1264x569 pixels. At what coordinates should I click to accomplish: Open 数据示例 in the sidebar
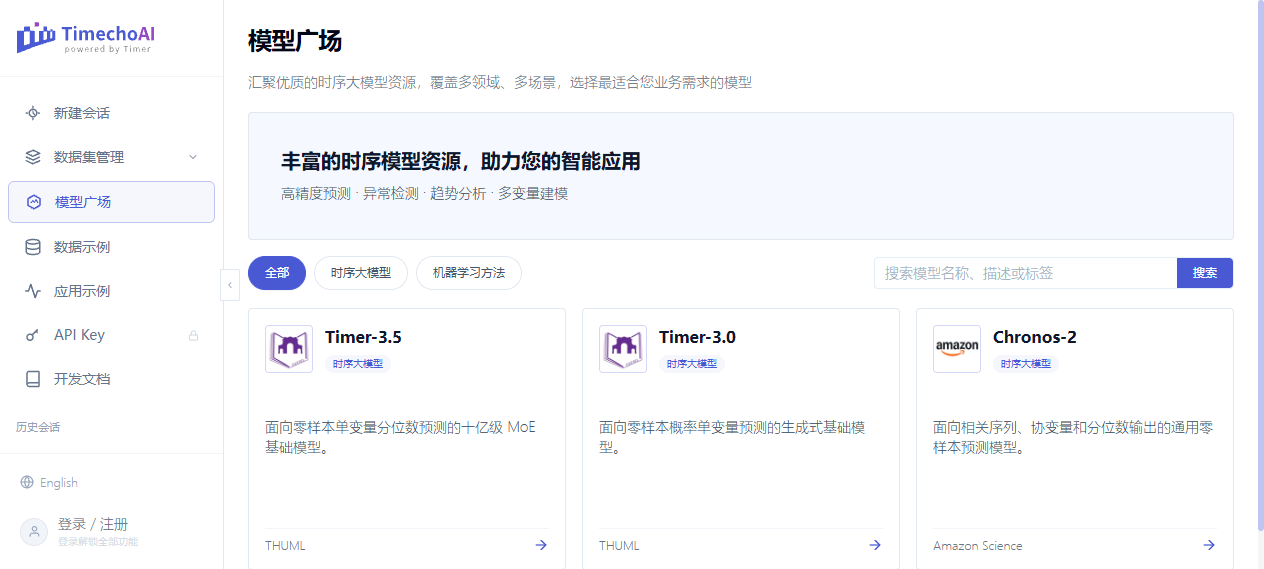tap(111, 247)
